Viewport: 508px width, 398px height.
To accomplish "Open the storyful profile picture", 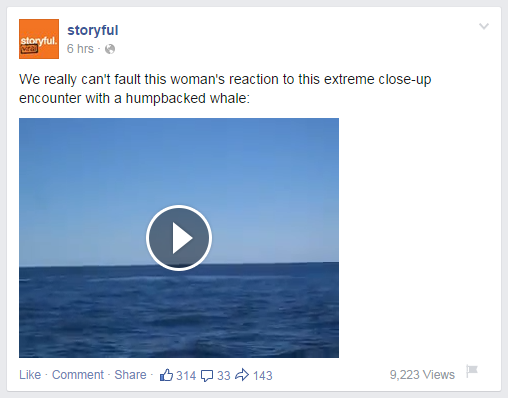I will pos(39,39).
